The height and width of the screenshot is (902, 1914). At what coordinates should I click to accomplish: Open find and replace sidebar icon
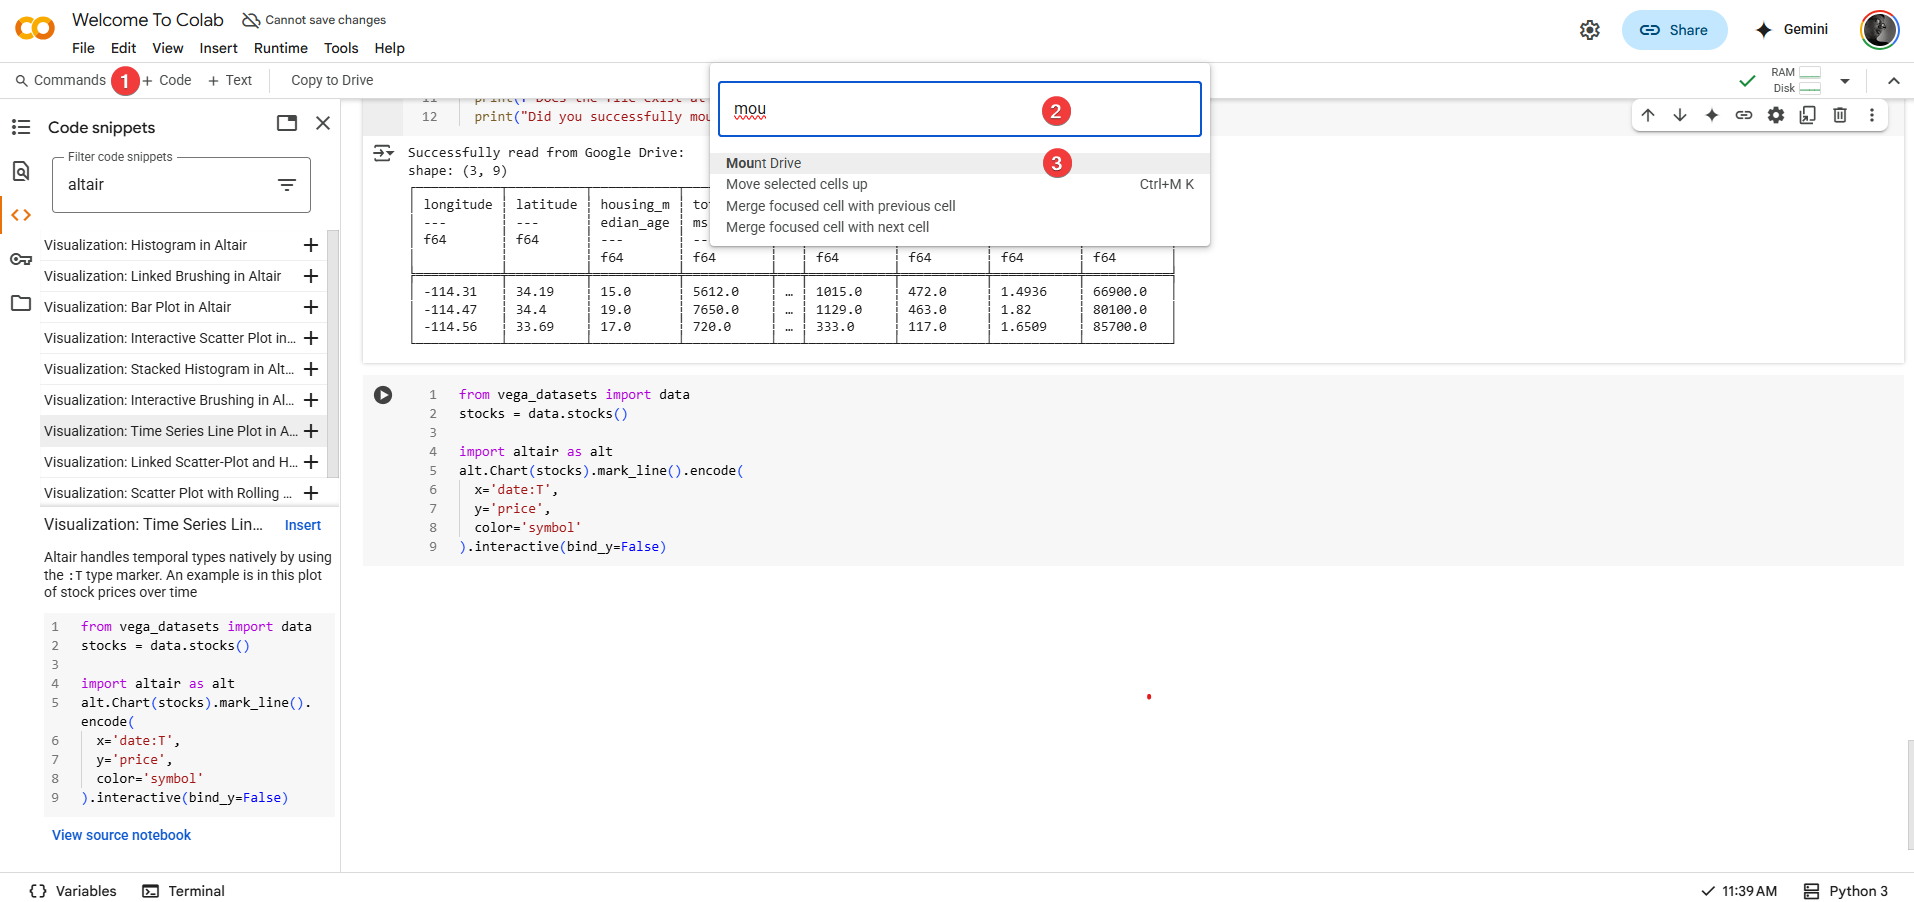click(21, 171)
